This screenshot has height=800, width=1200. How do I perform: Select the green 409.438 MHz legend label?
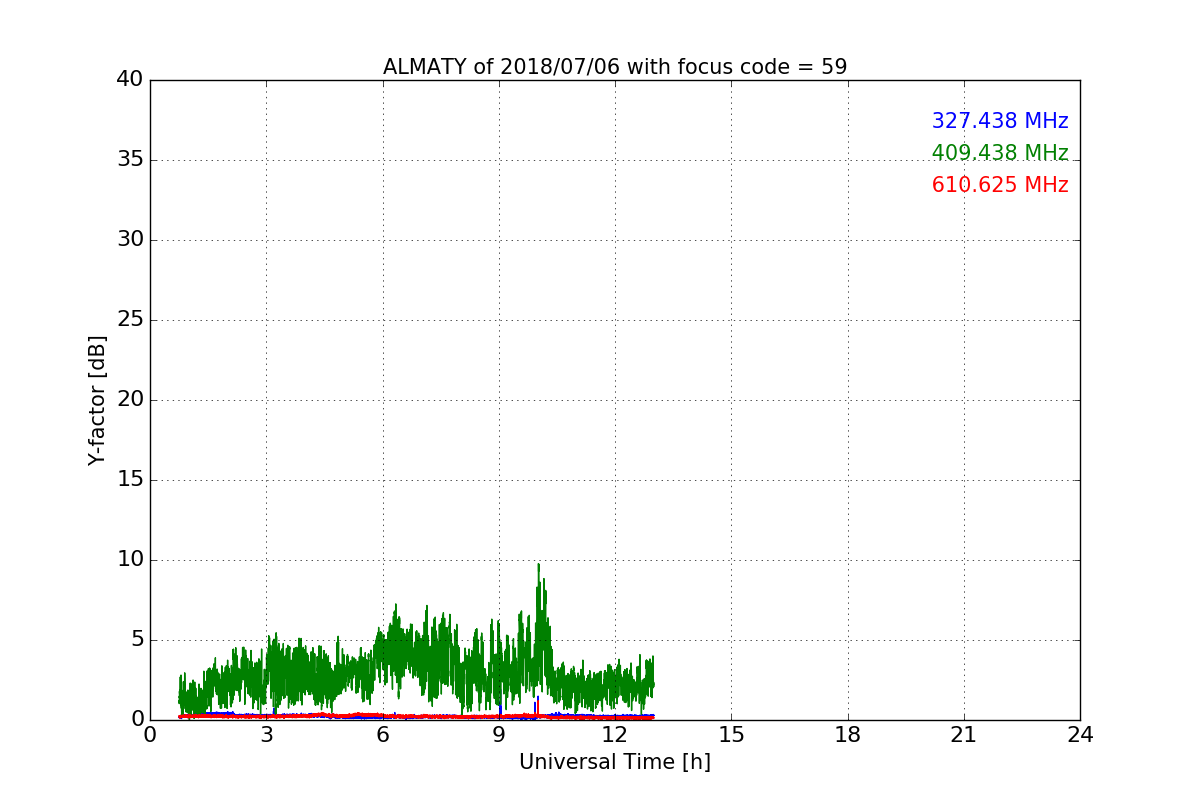(1000, 153)
